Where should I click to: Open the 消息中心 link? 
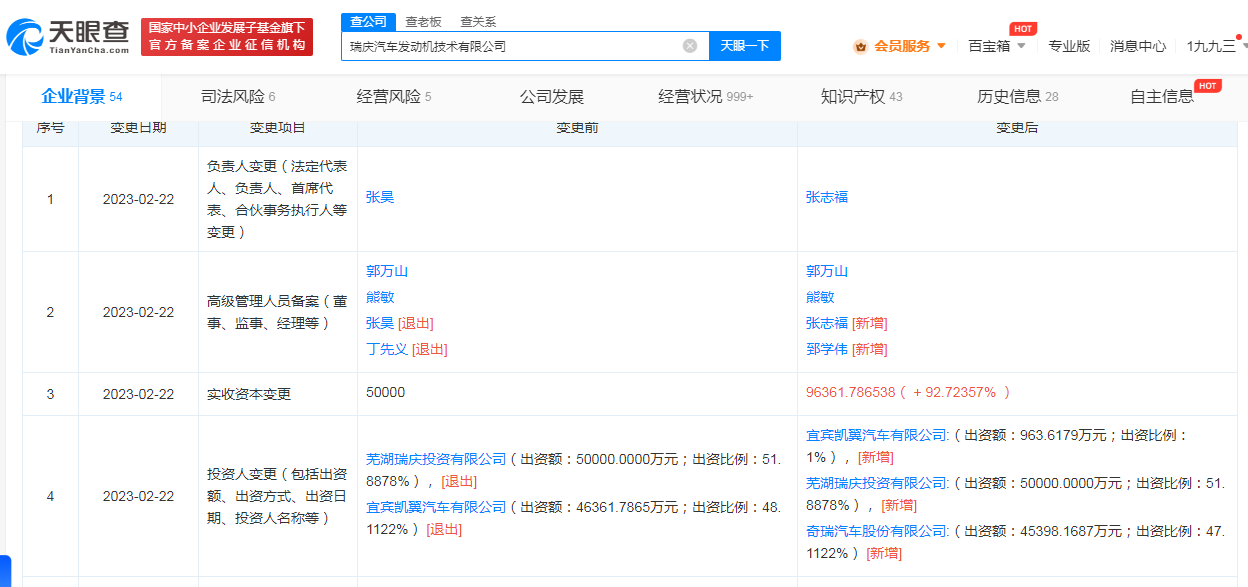pyautogui.click(x=1138, y=46)
